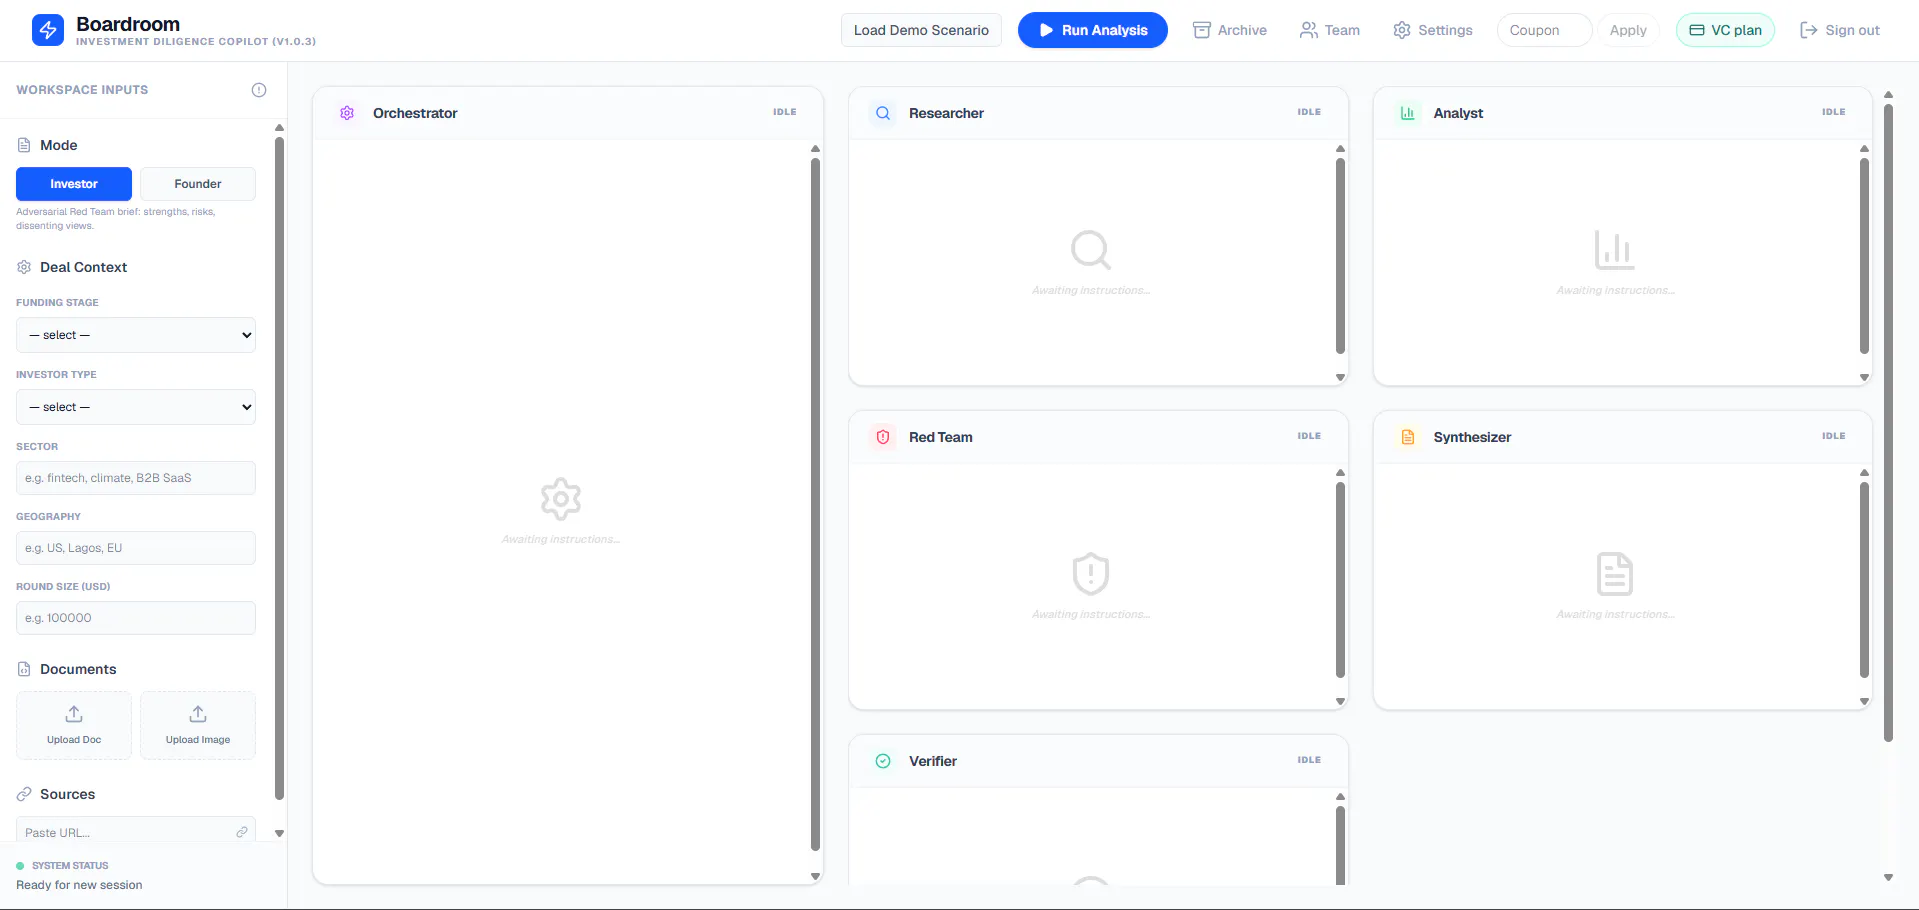This screenshot has width=1919, height=910.
Task: Click the Verifier IDLE status label
Action: tap(1309, 760)
